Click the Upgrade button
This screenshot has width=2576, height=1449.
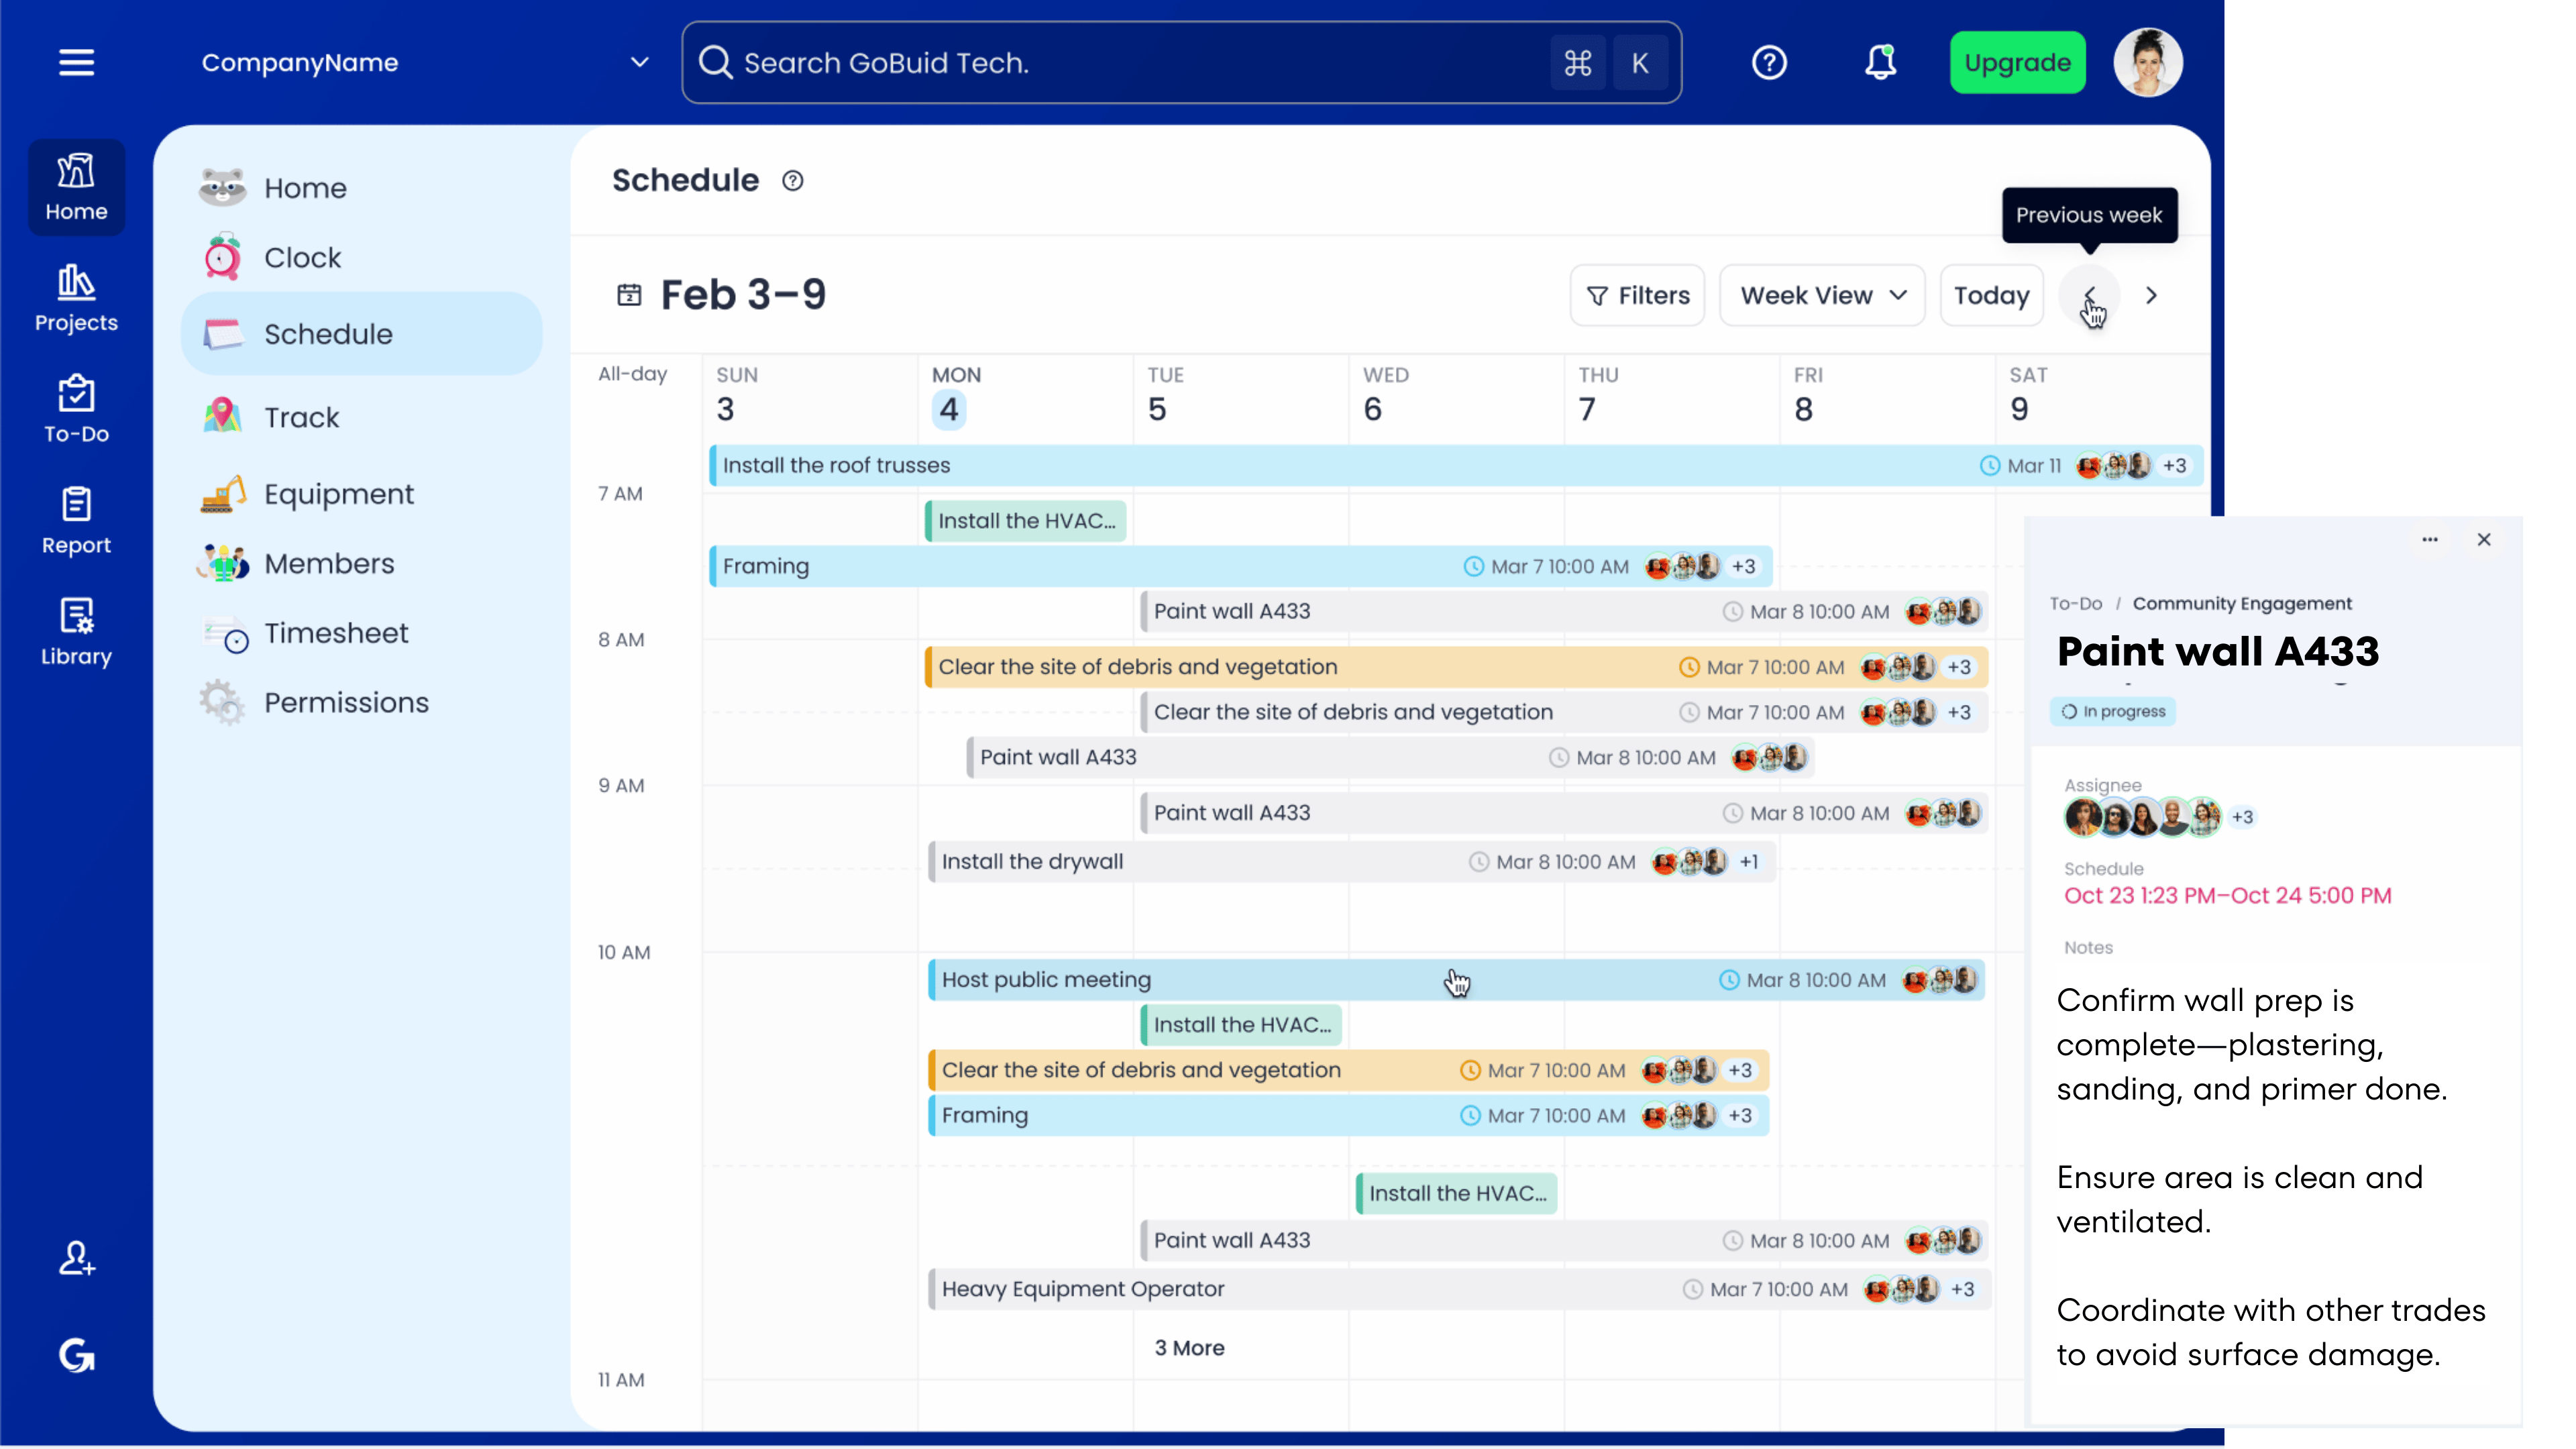click(2017, 62)
